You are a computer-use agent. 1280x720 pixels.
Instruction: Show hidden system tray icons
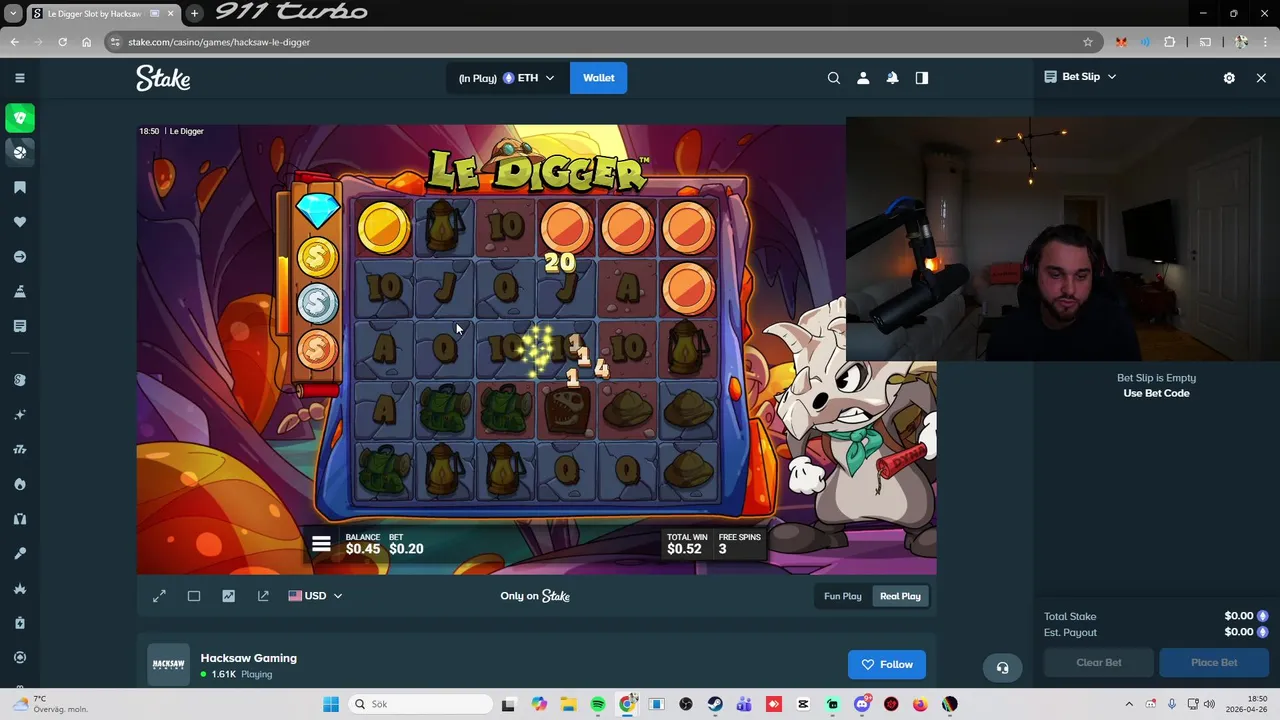[x=1129, y=704]
